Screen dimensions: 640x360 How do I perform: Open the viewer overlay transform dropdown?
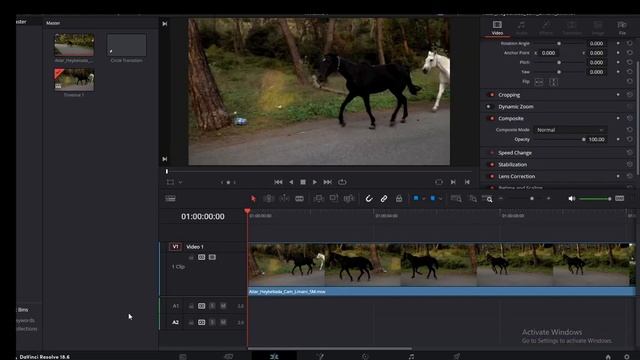180,182
